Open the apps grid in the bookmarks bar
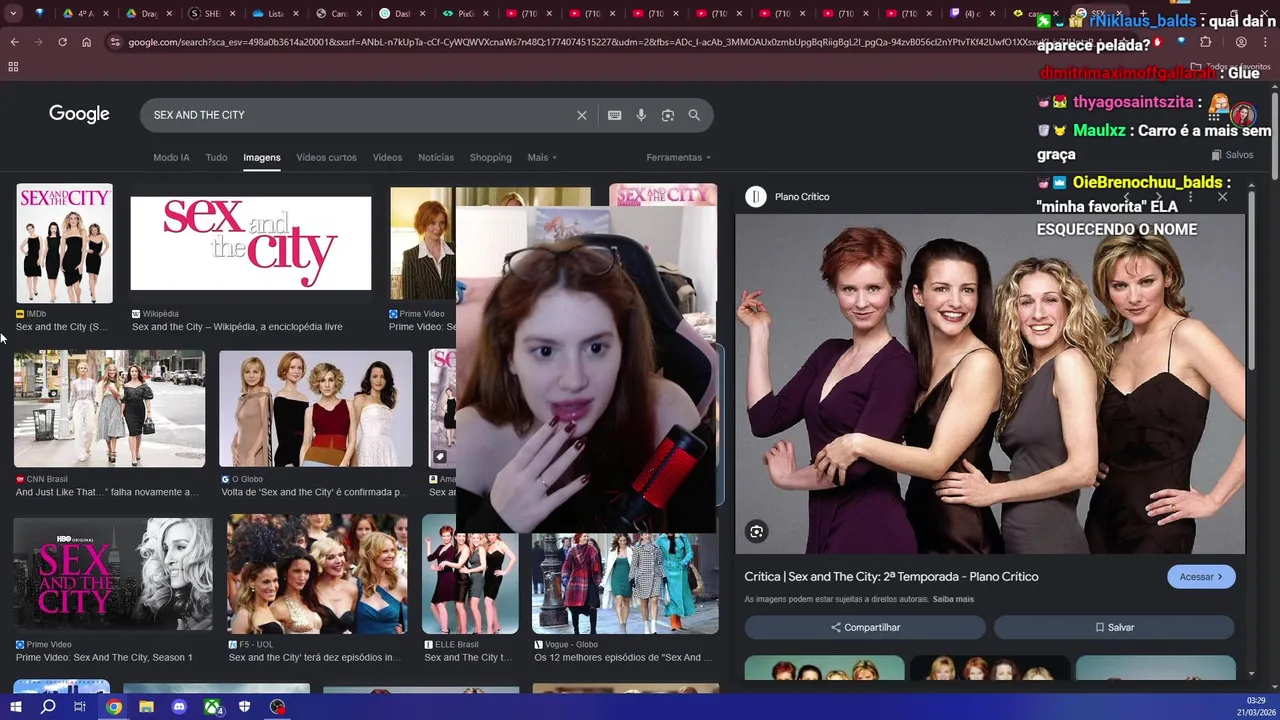The width and height of the screenshot is (1280, 720). (13, 67)
